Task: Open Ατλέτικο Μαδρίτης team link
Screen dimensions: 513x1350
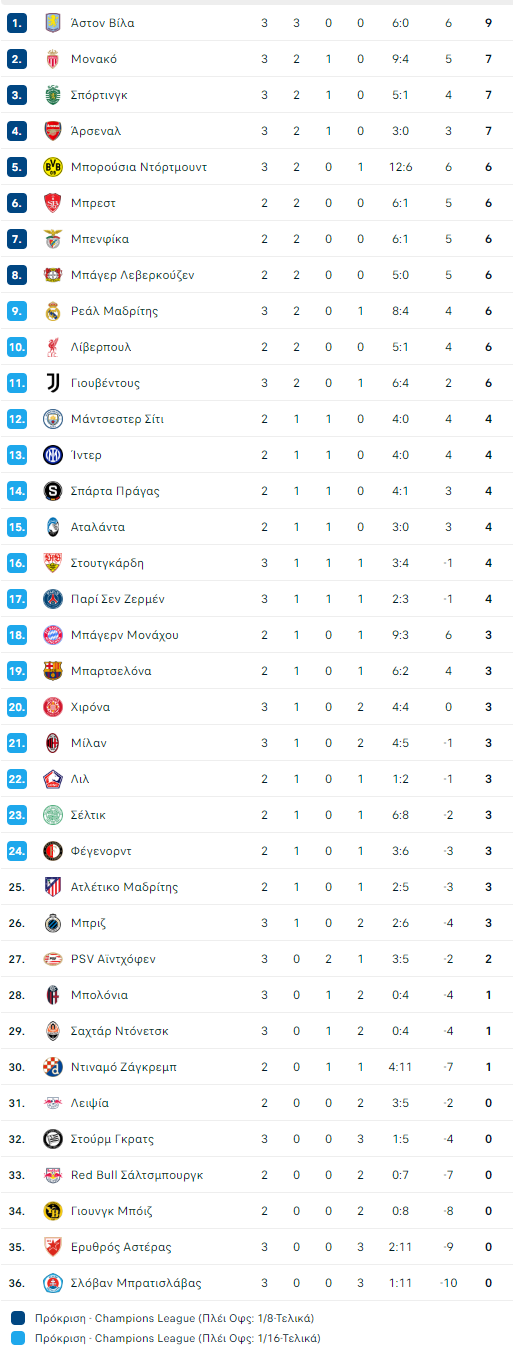Action: [x=125, y=887]
